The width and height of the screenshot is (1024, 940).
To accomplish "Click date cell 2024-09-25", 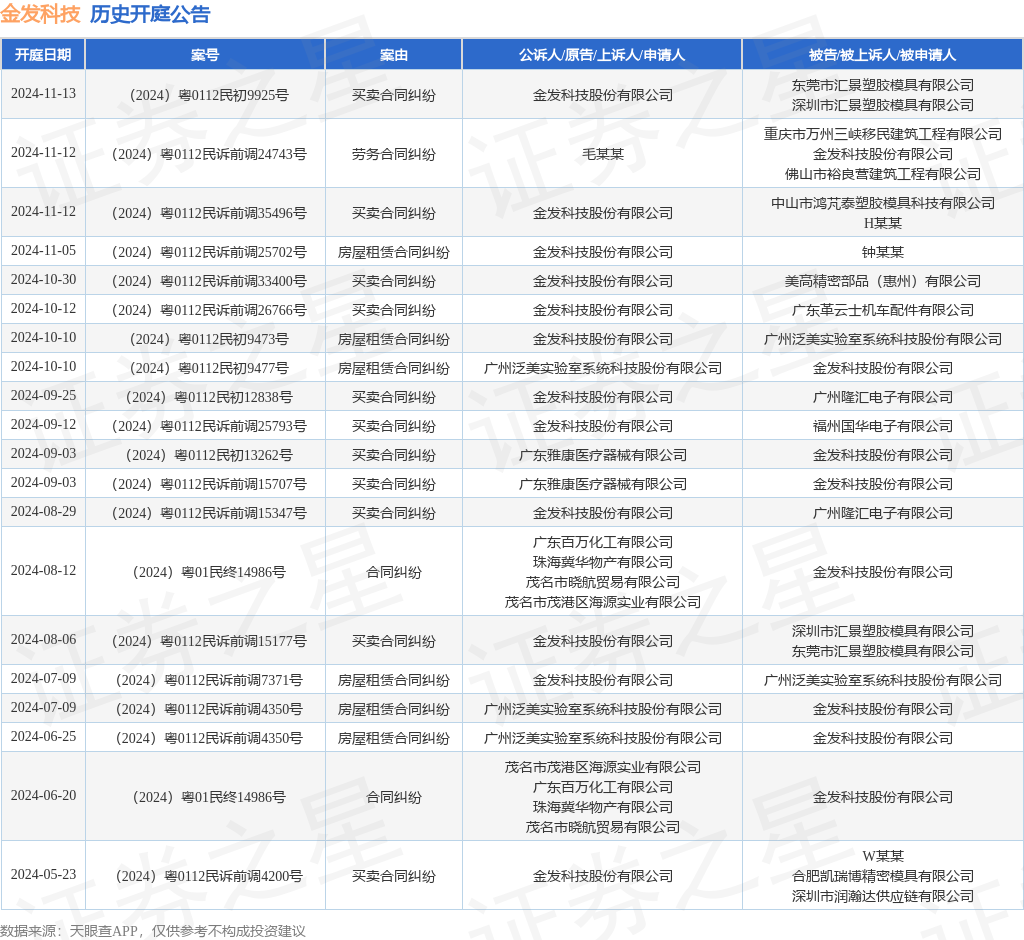I will click(x=43, y=396).
